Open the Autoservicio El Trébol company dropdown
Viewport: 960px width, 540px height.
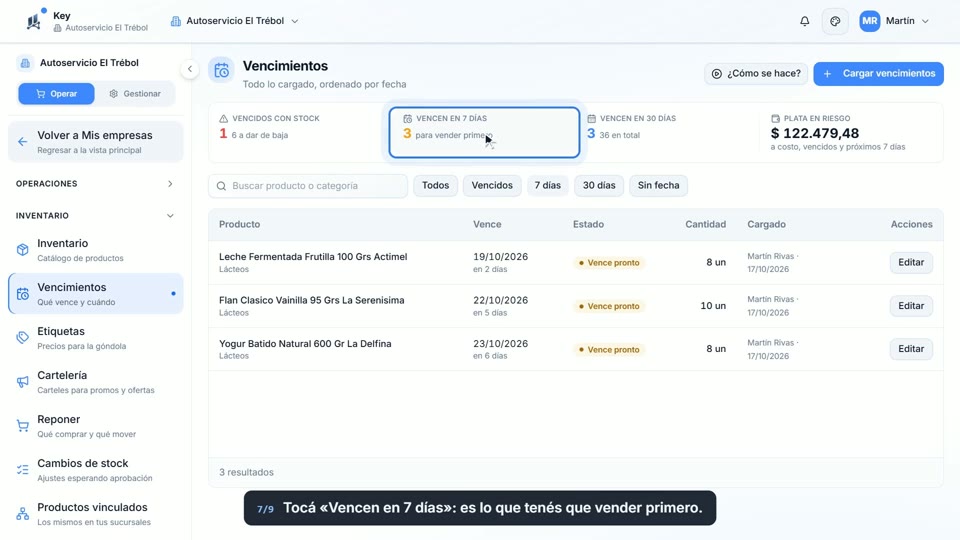click(x=235, y=21)
